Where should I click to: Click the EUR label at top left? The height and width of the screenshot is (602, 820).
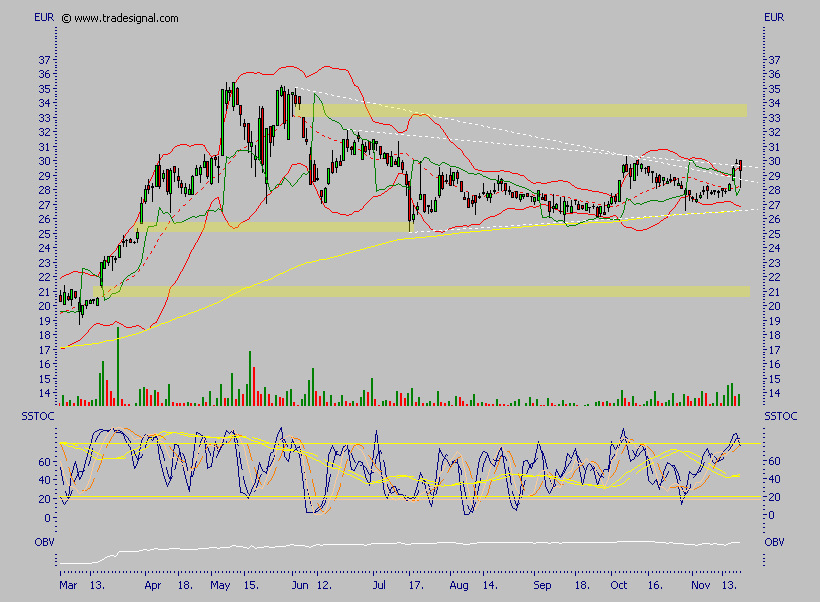tap(44, 17)
